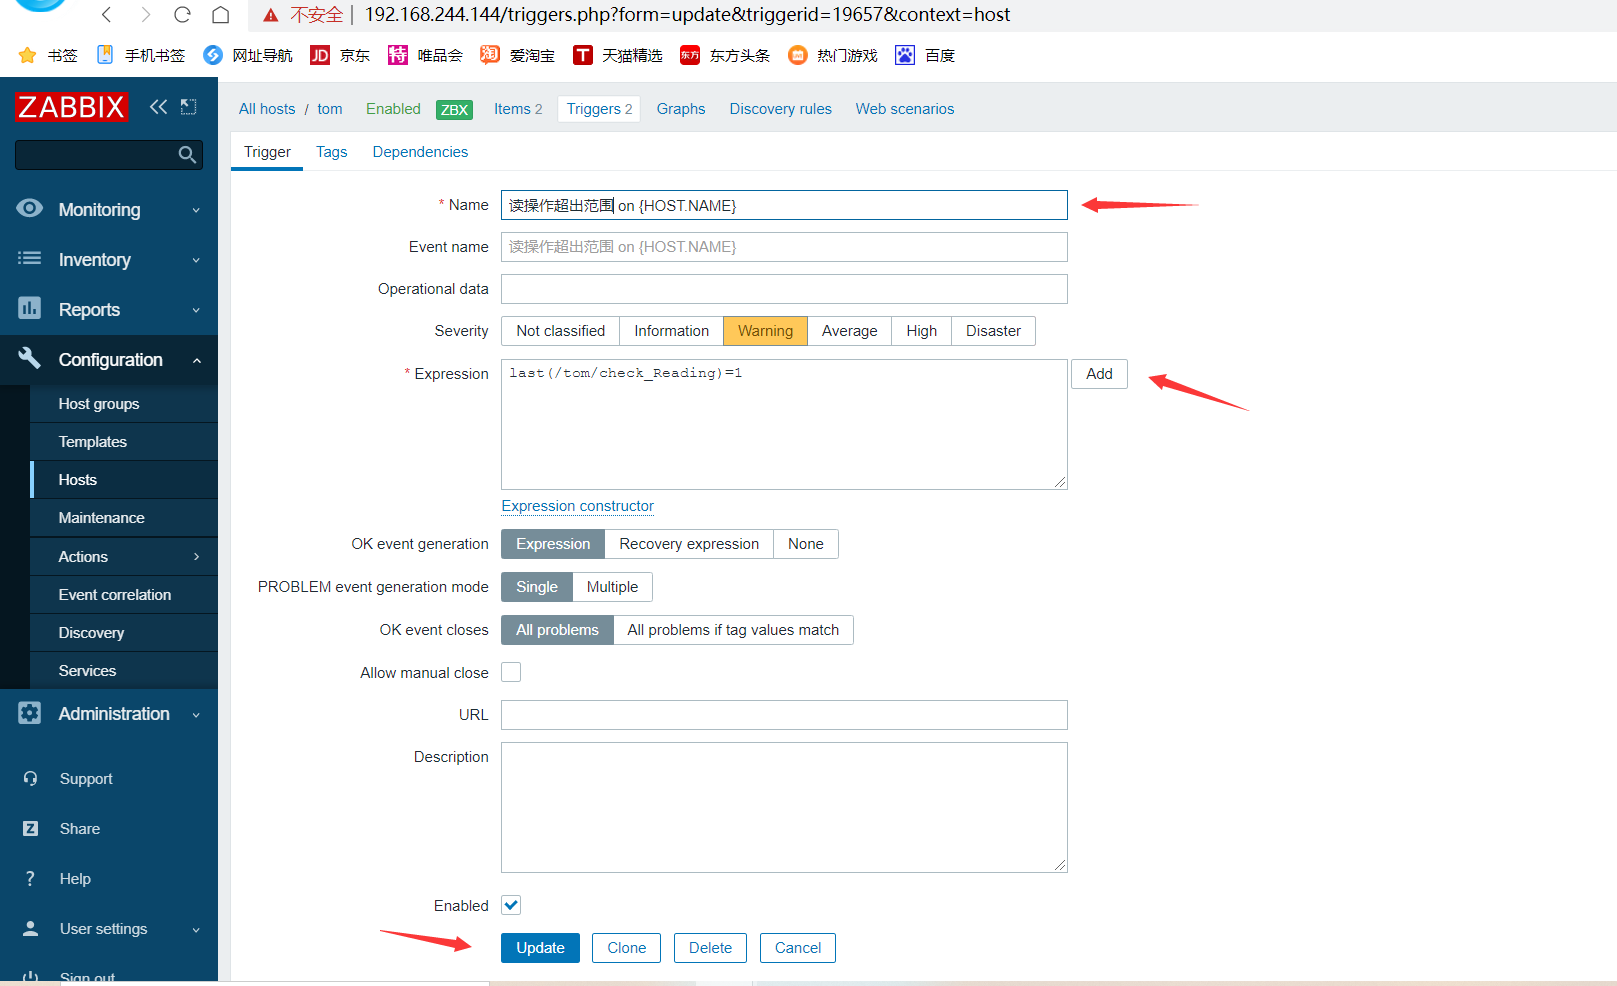
Task: Click the Inventory list icon
Action: (x=30, y=258)
